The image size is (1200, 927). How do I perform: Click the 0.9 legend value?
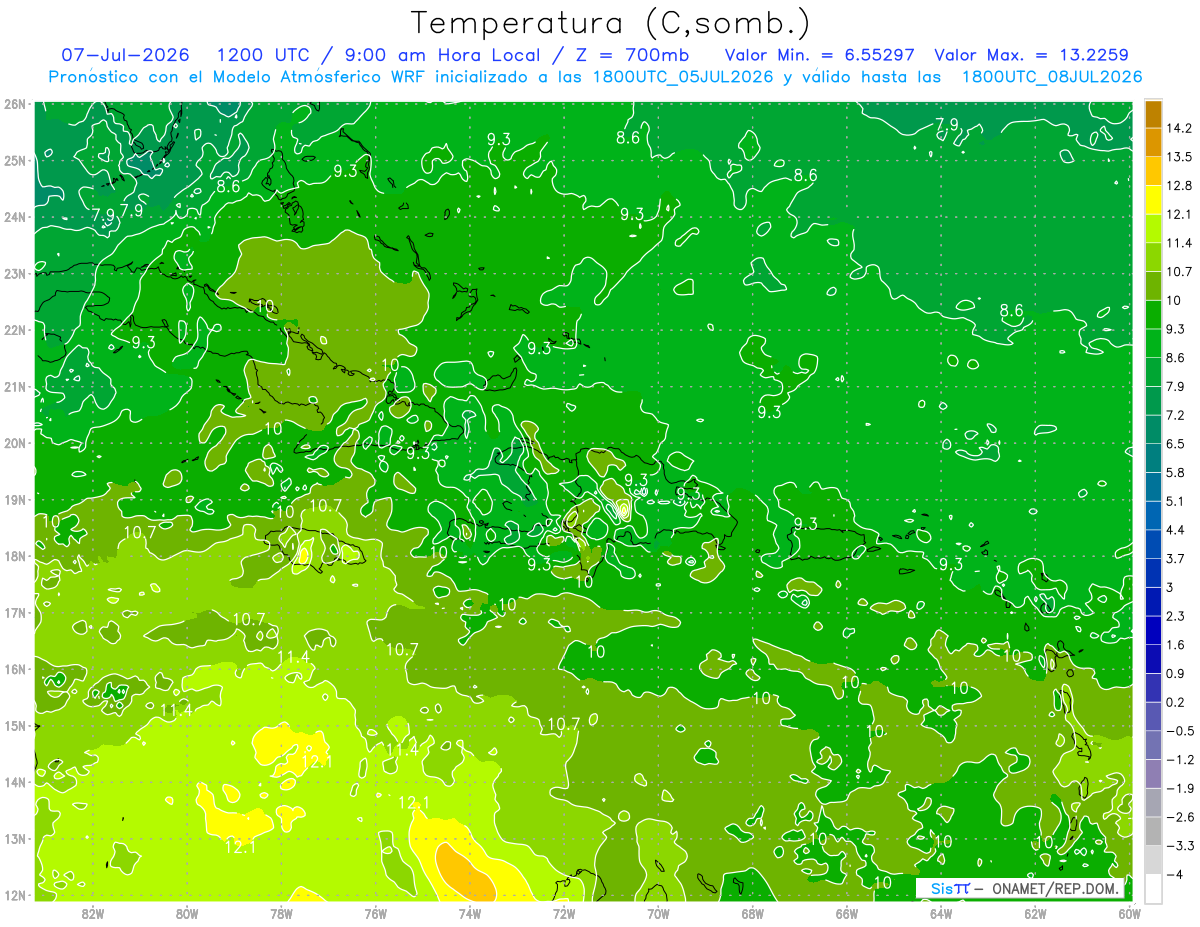point(1176,673)
